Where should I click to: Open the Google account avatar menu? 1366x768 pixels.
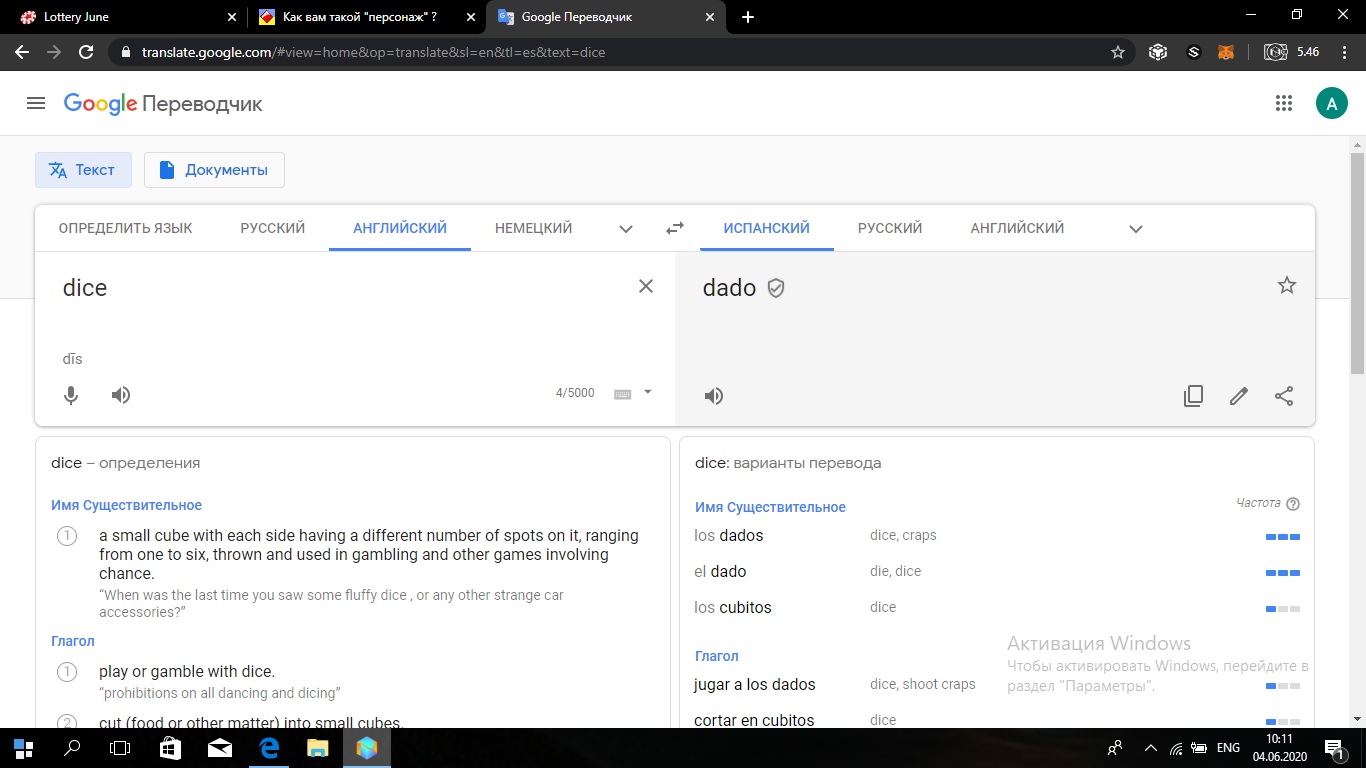(1331, 103)
